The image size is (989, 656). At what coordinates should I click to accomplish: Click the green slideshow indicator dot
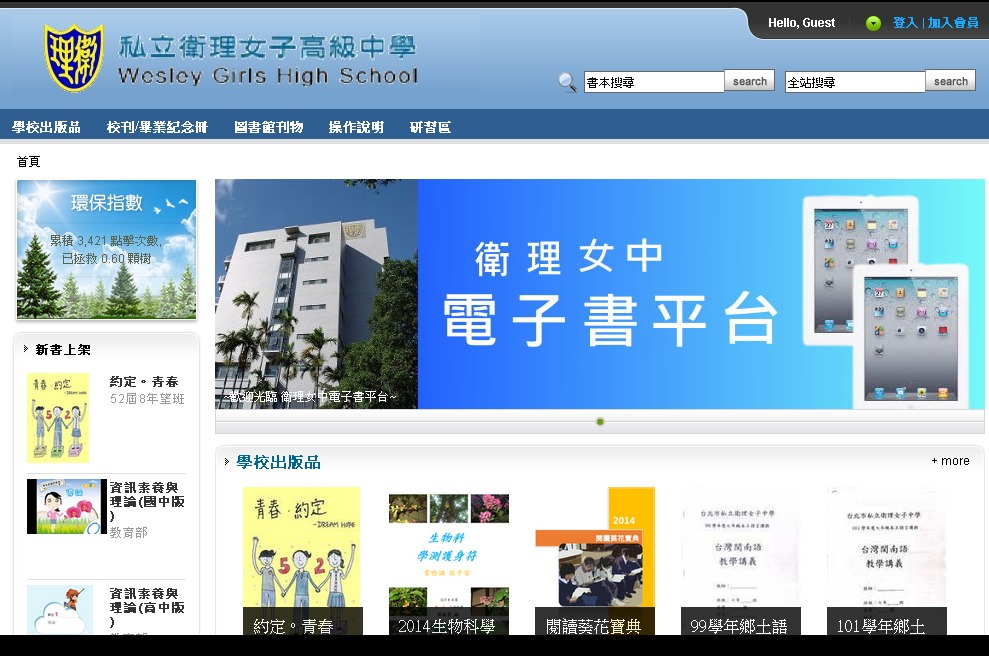click(x=600, y=421)
